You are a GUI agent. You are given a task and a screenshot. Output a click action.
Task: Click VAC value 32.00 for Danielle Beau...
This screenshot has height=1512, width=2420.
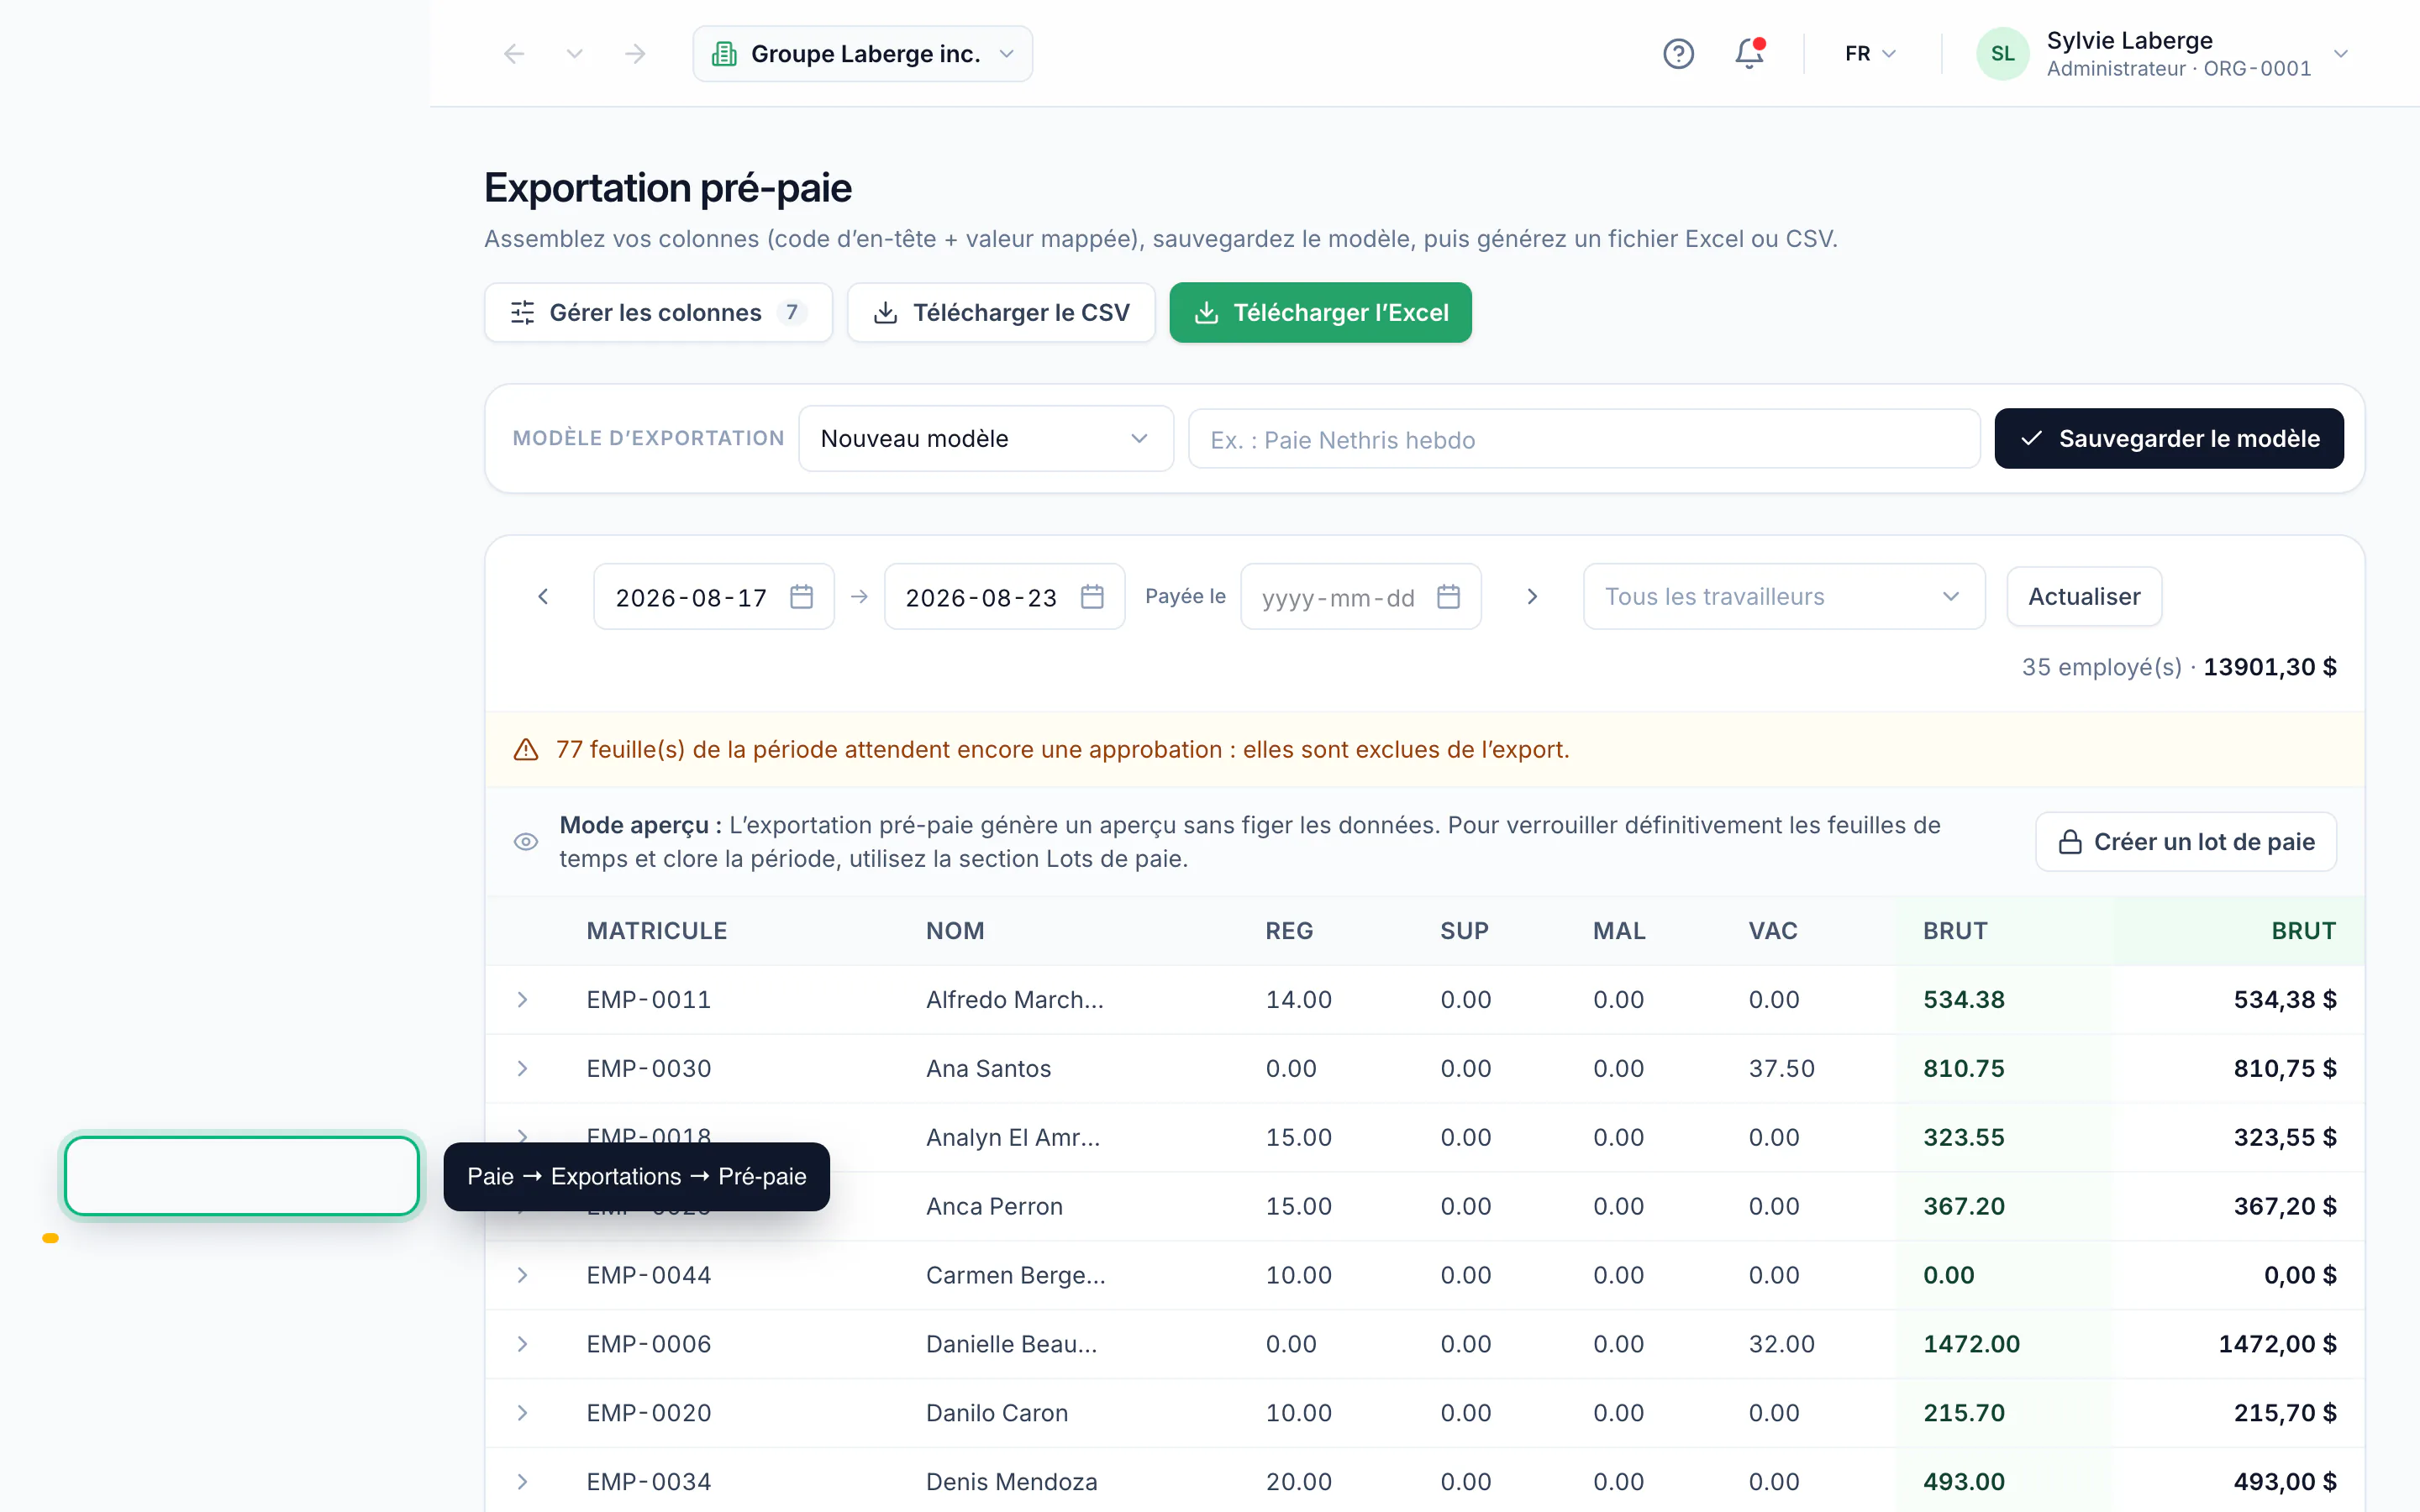[x=1781, y=1344]
